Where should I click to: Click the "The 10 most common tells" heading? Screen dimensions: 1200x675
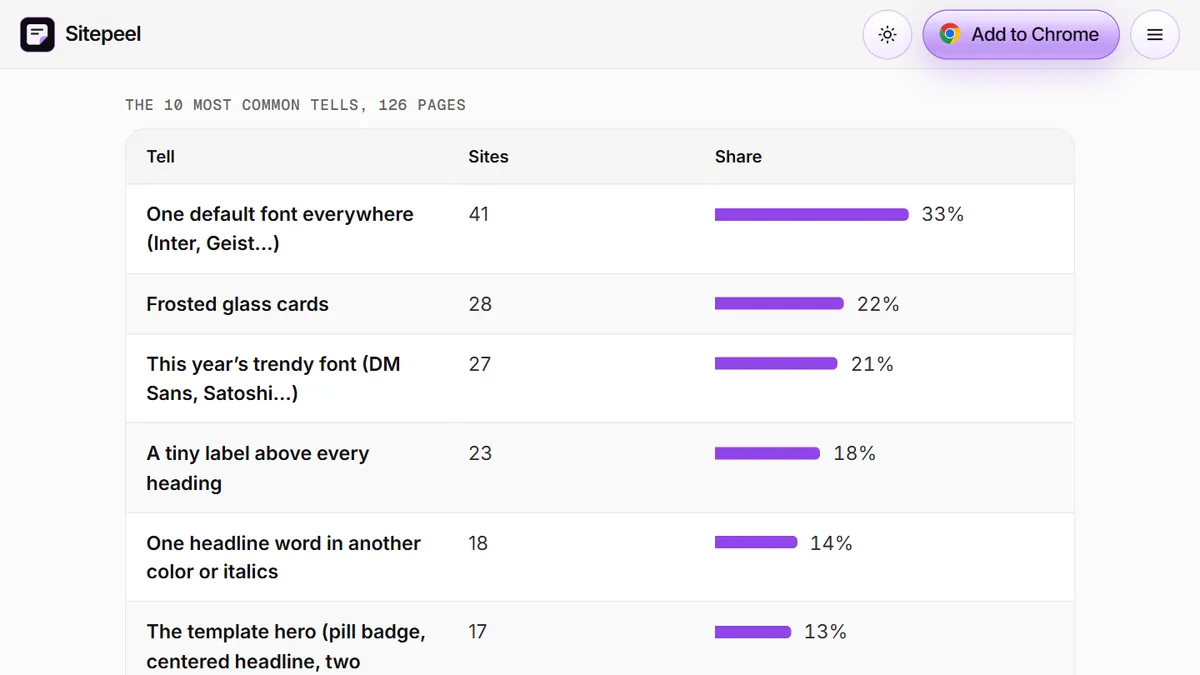coord(295,105)
